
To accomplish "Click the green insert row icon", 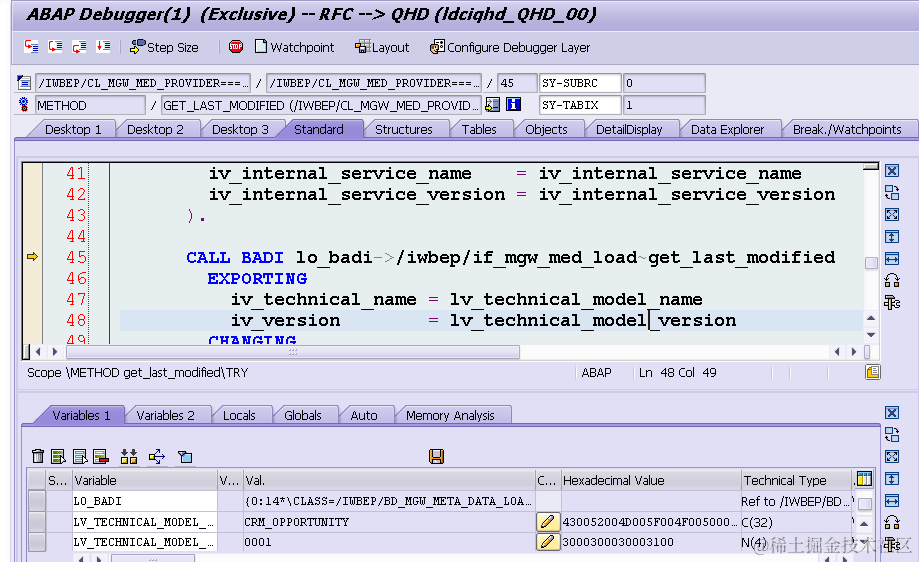I will coord(58,456).
